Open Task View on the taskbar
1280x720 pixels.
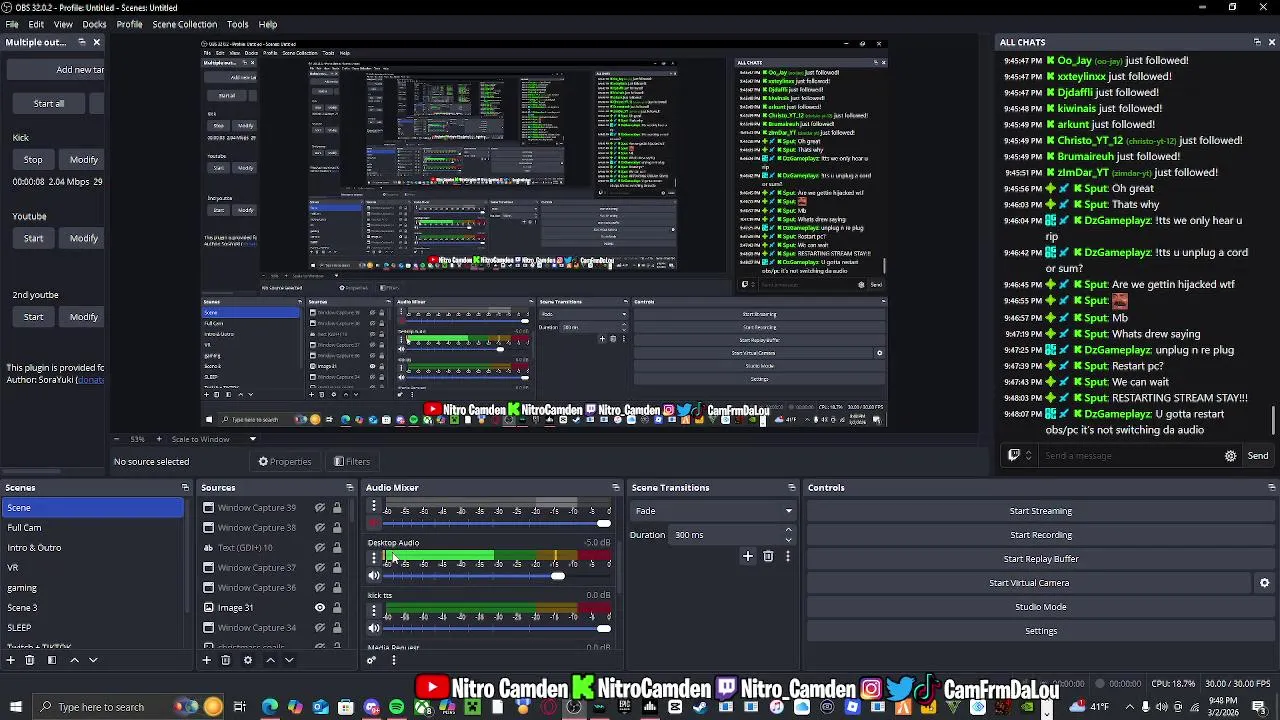pos(239,707)
